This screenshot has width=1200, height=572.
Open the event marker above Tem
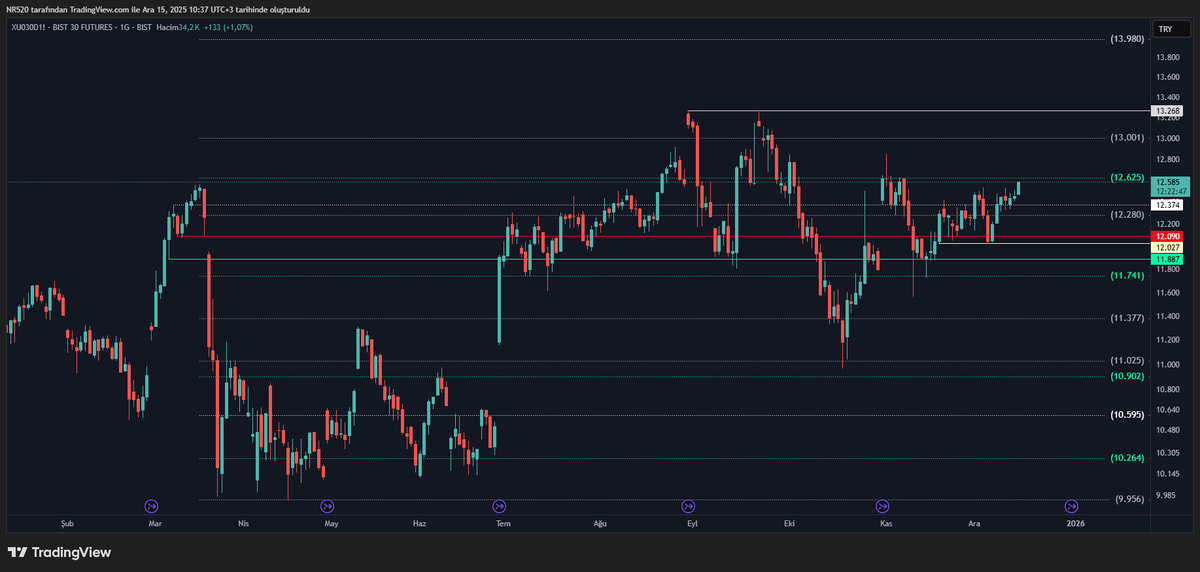(499, 506)
